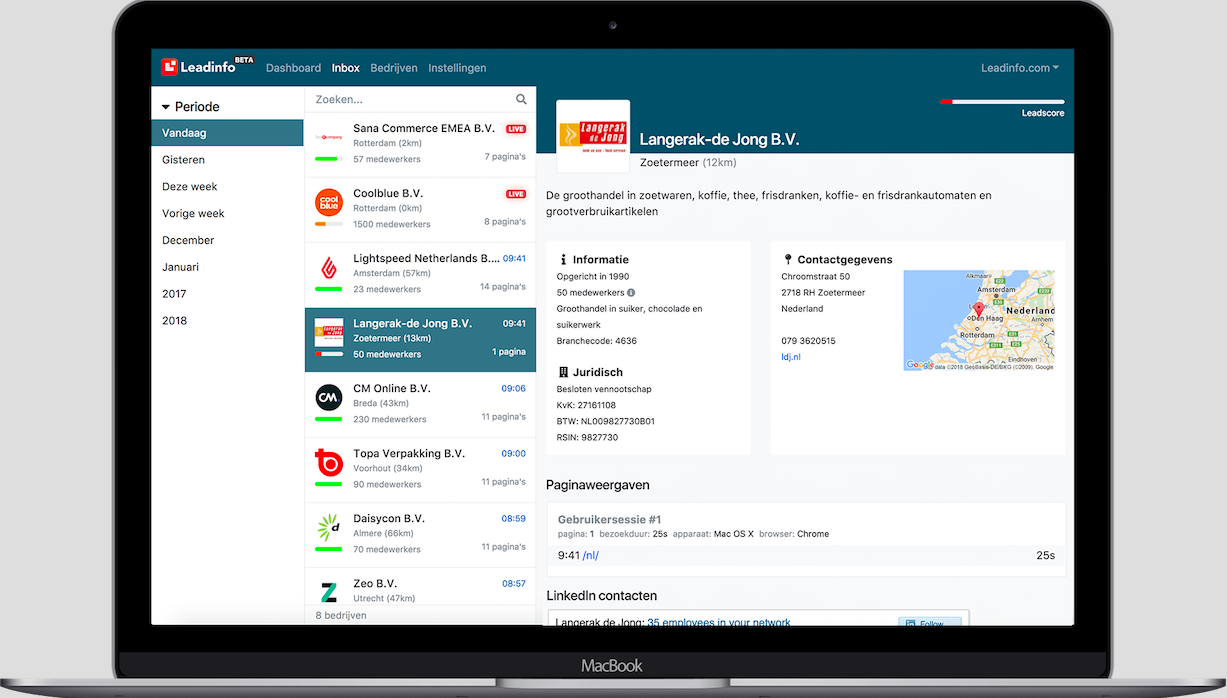Click the Coolblue orange logo
The height and width of the screenshot is (698, 1227).
329,203
